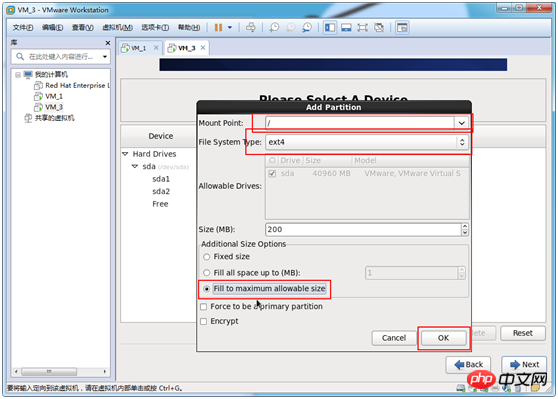Close the library panel with X
This screenshot has height=399, width=558.
(108, 43)
